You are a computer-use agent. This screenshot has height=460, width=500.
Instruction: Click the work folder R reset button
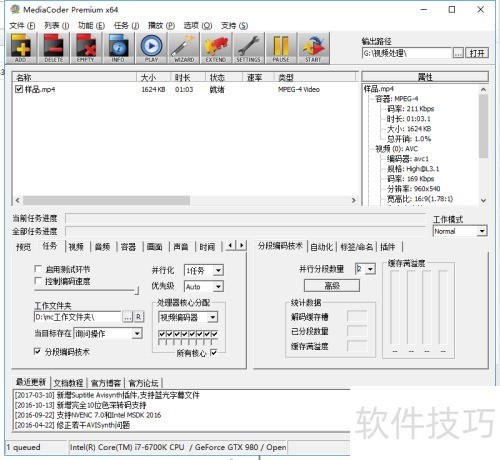click(x=139, y=317)
